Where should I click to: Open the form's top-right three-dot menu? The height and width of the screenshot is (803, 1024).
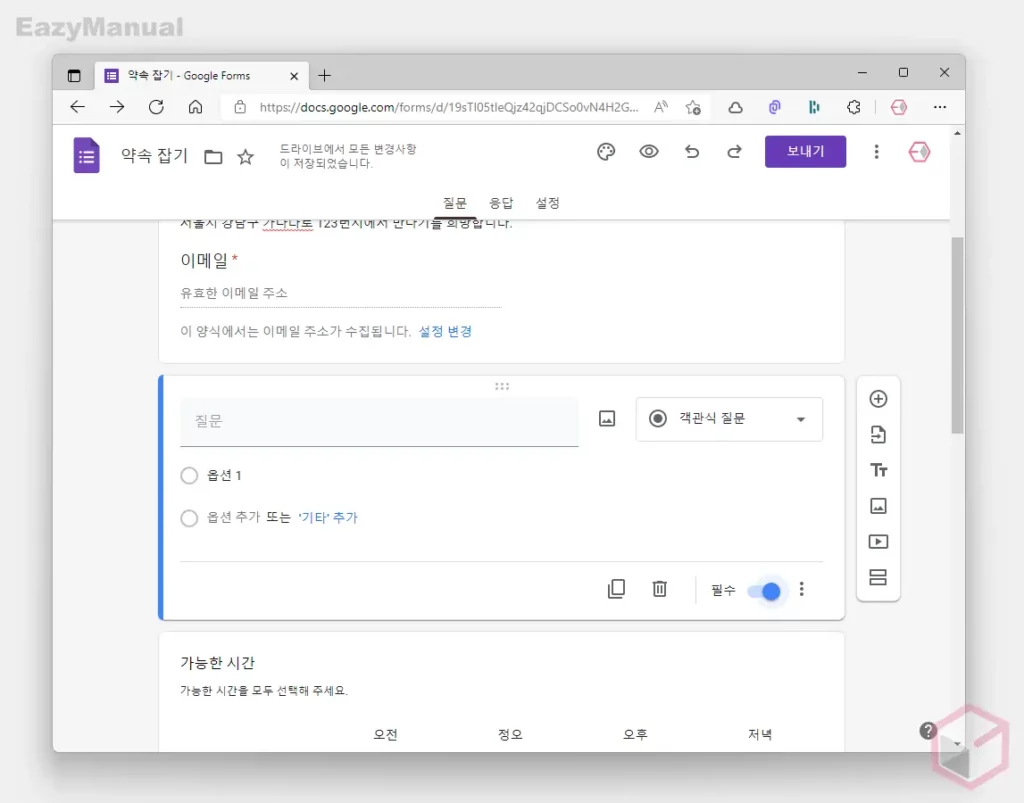click(877, 151)
